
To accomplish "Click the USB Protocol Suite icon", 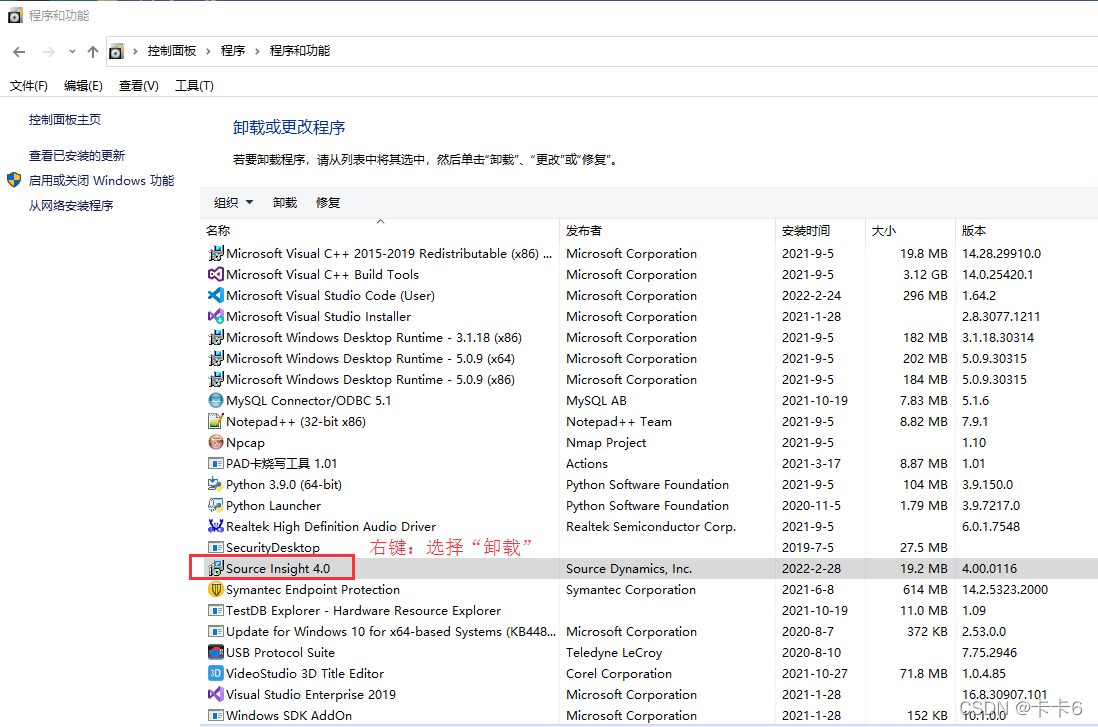I will pyautogui.click(x=216, y=653).
